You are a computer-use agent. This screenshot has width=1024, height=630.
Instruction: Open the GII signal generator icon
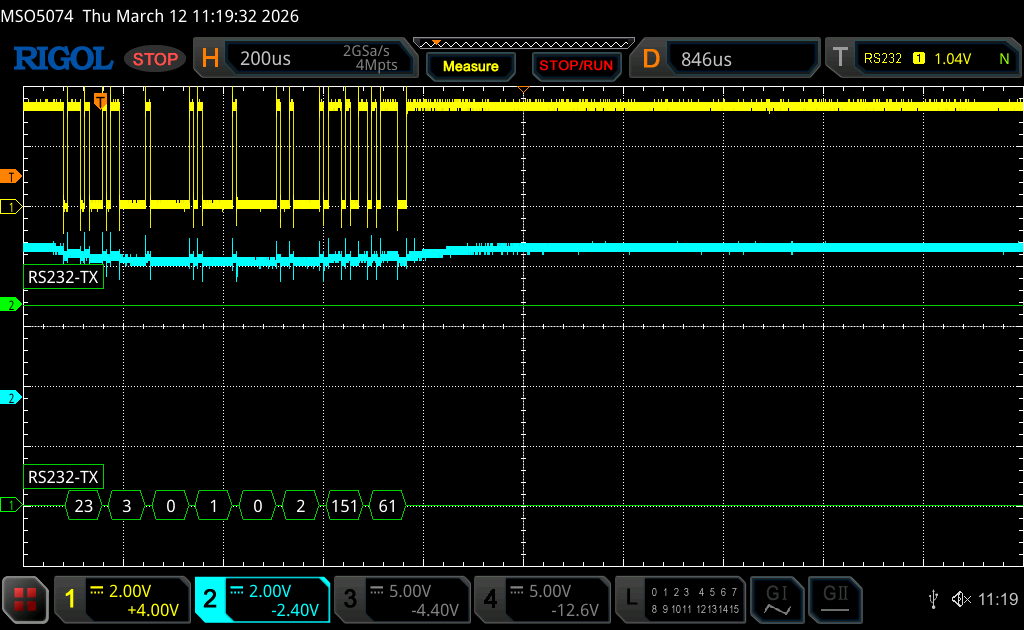pyautogui.click(x=836, y=599)
